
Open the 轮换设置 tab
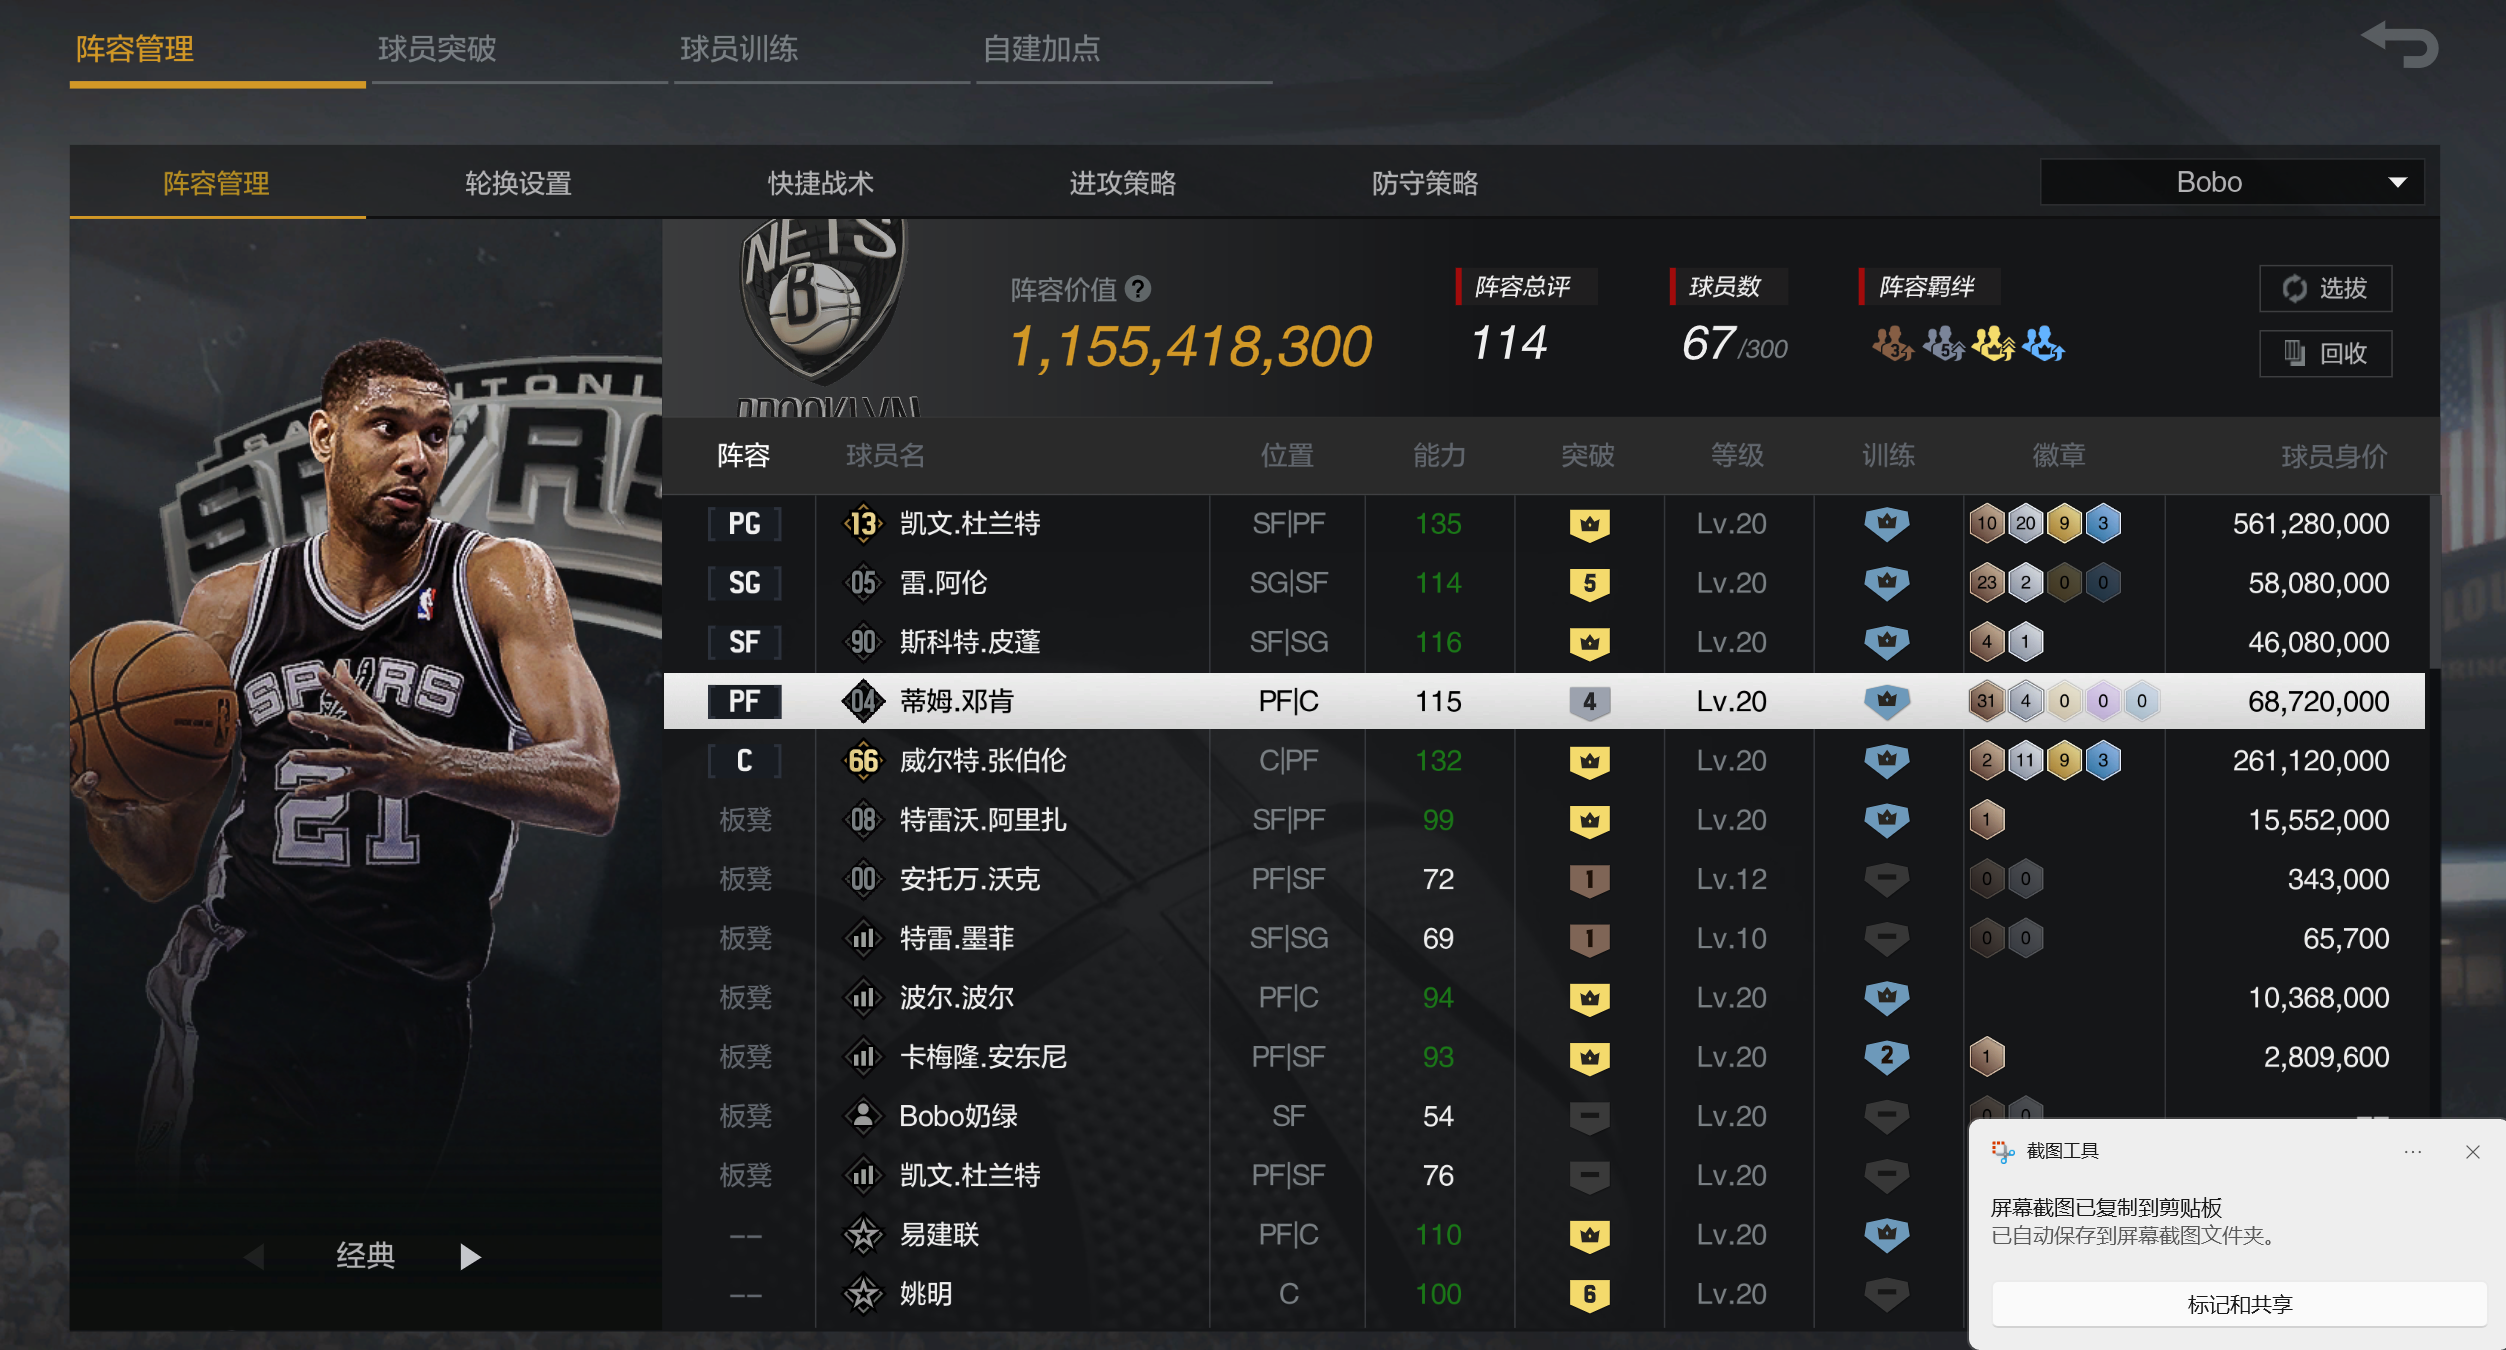(518, 183)
